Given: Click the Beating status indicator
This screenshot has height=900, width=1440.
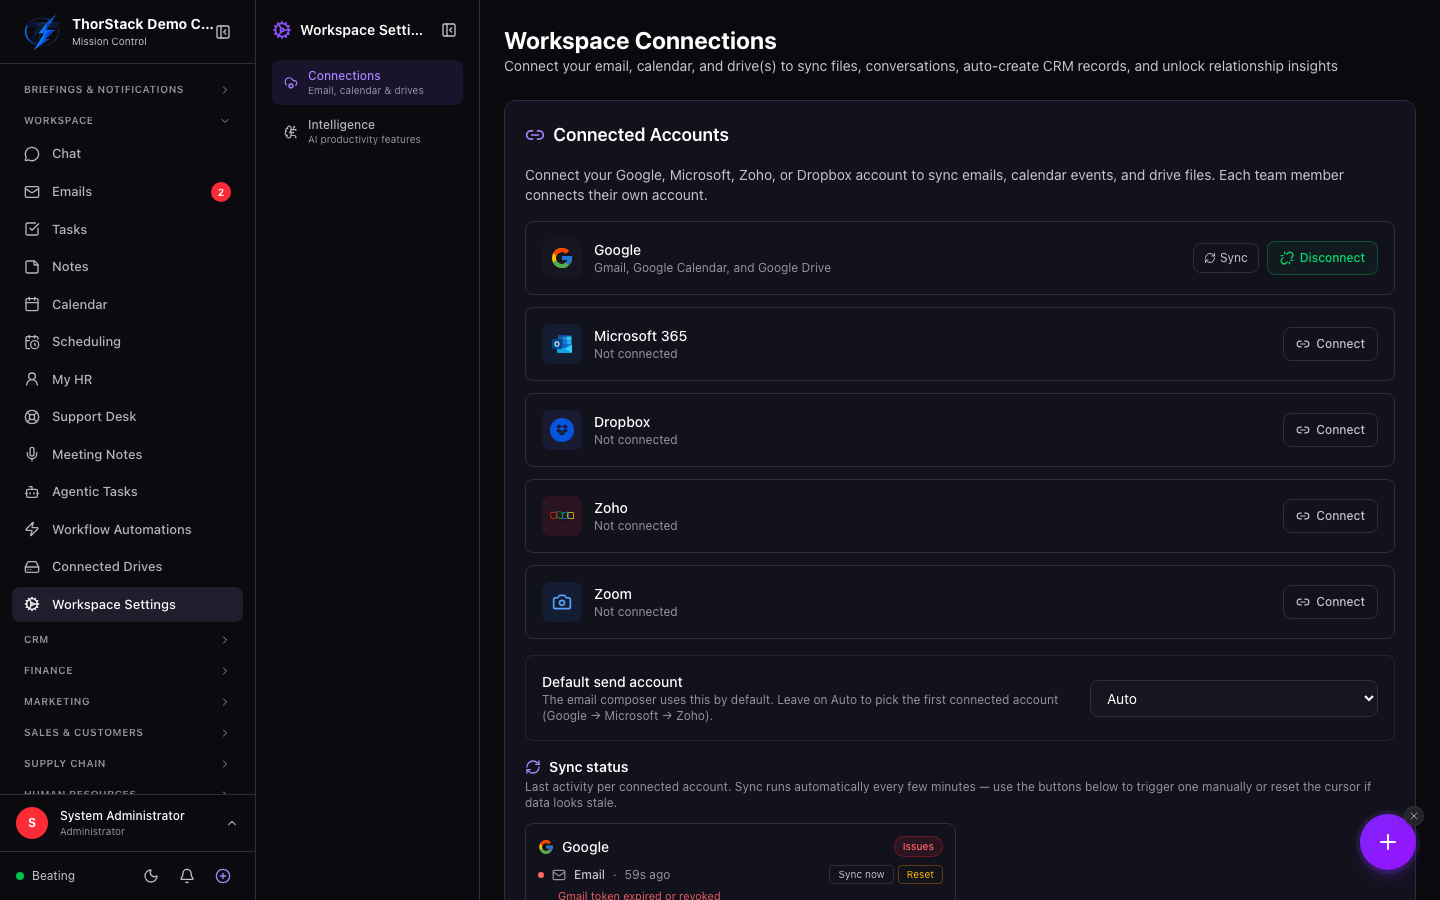Looking at the screenshot, I should click(46, 876).
